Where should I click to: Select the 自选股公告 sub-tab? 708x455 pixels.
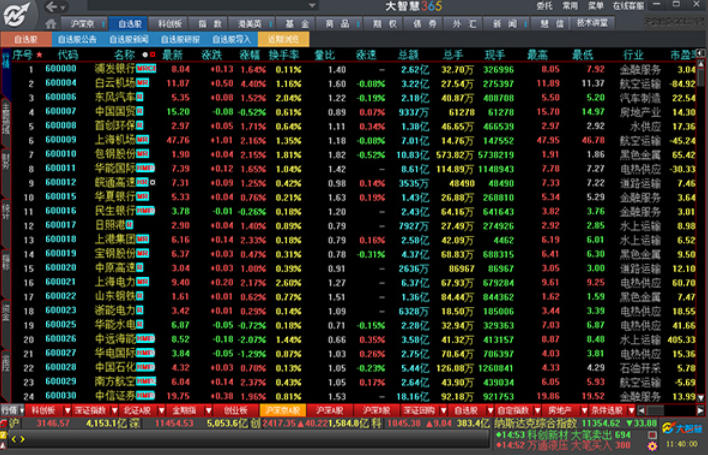coord(77,39)
